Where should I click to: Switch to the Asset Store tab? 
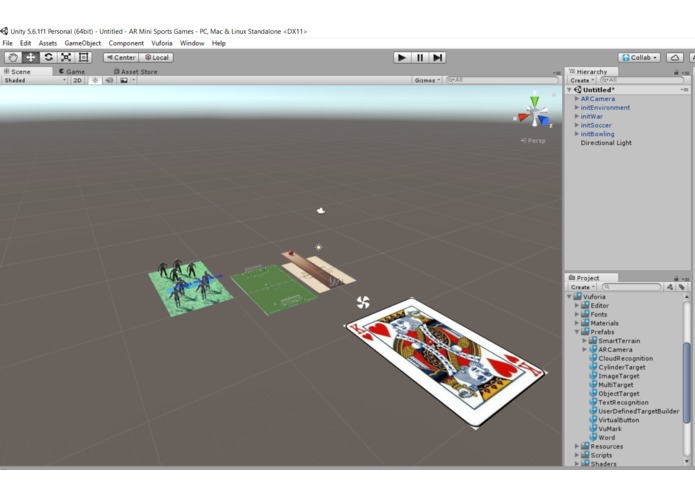135,71
